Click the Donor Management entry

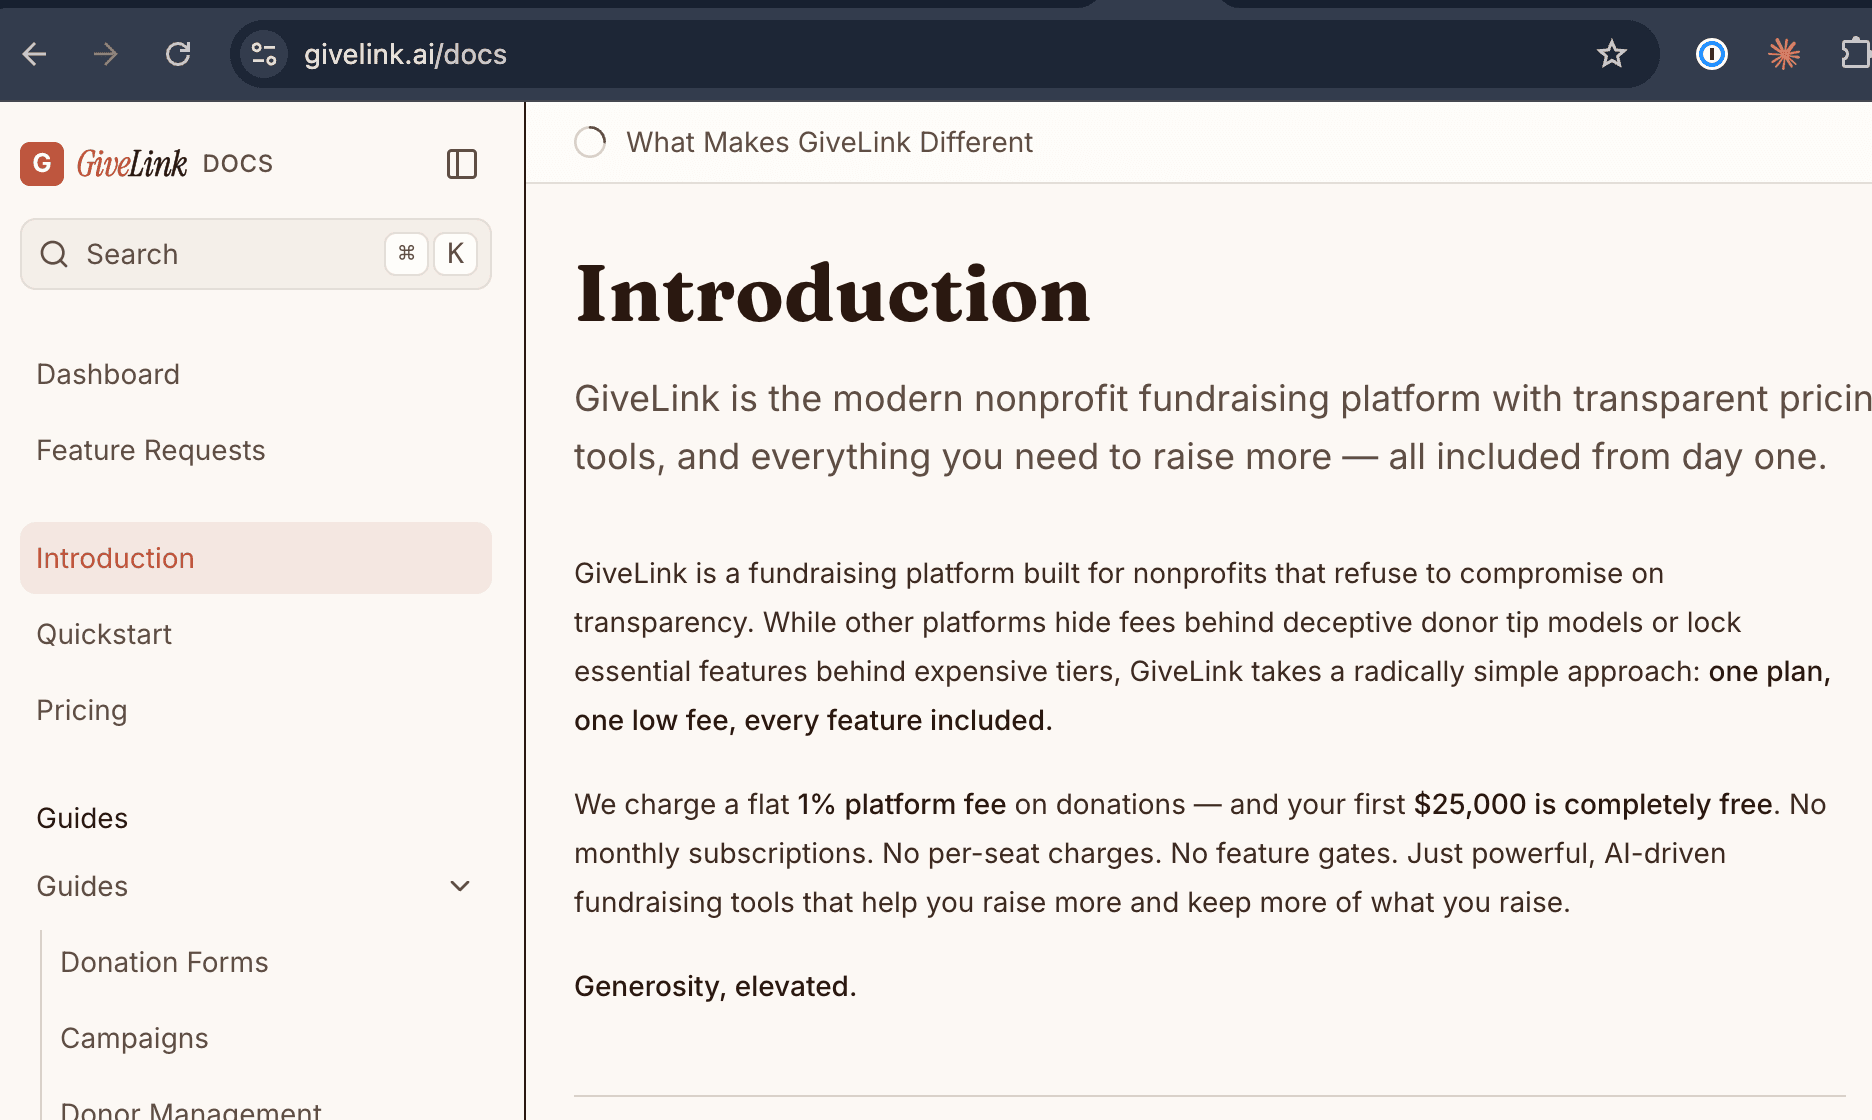point(190,1108)
